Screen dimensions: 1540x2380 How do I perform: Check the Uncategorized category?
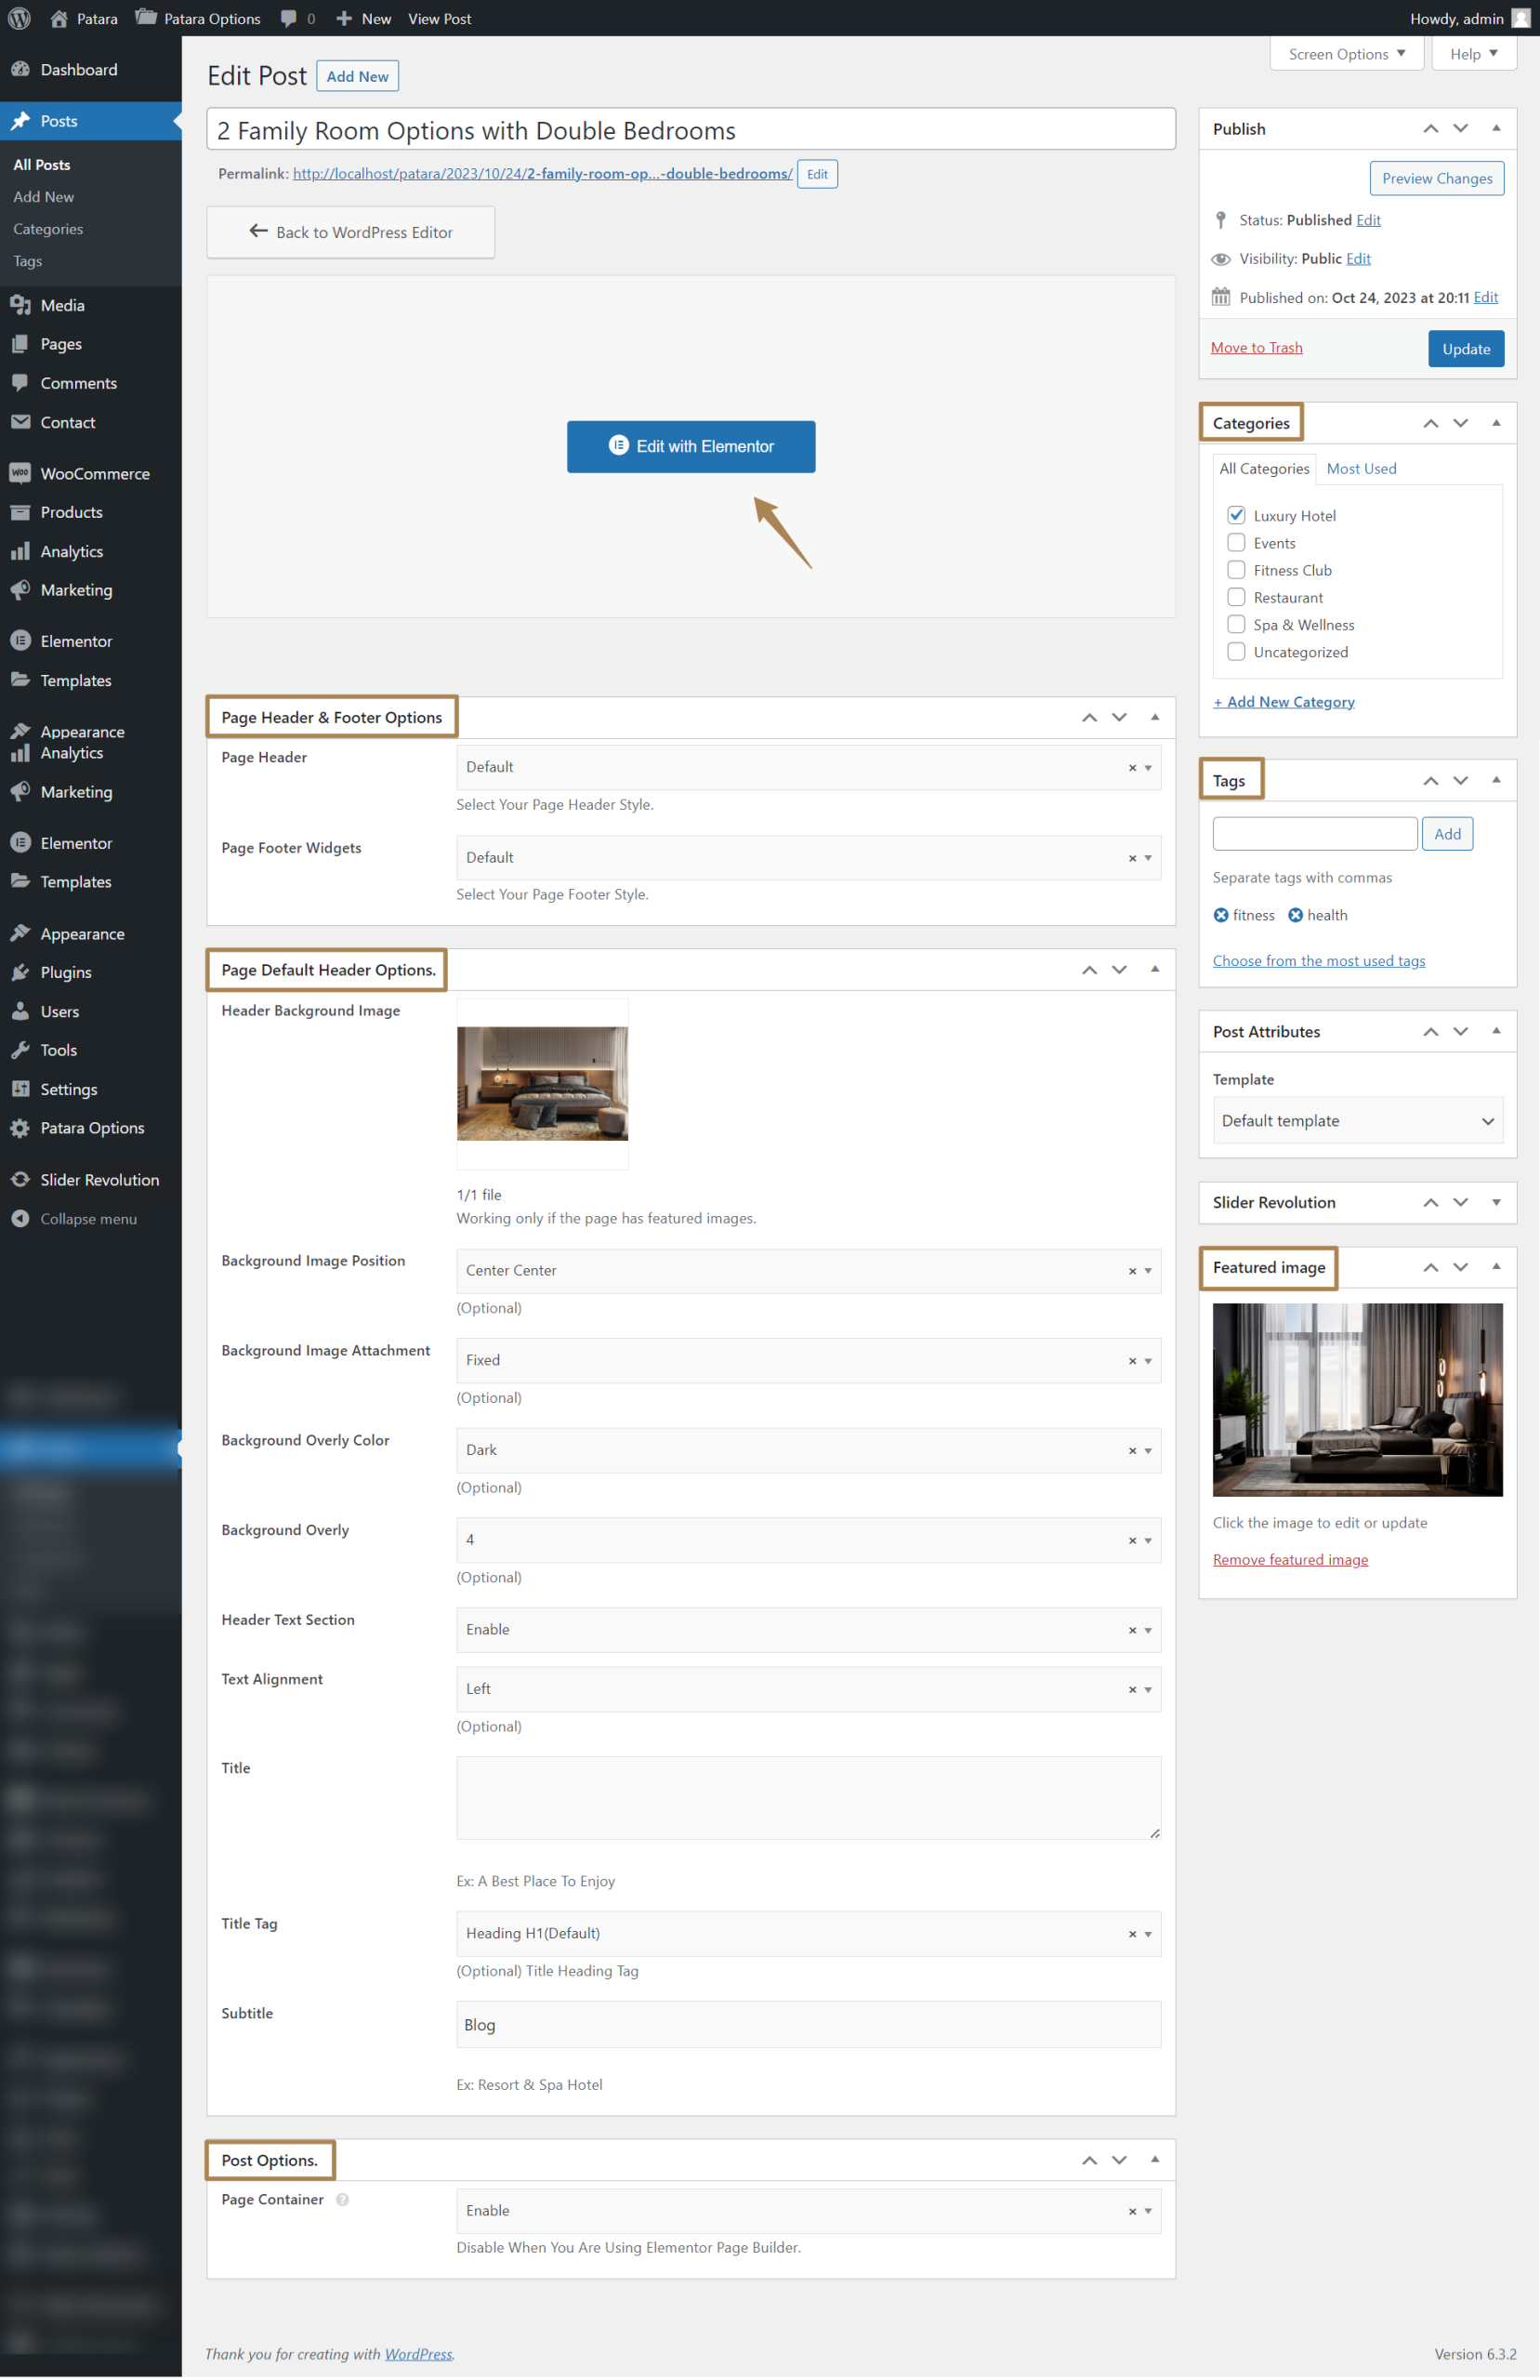tap(1236, 651)
